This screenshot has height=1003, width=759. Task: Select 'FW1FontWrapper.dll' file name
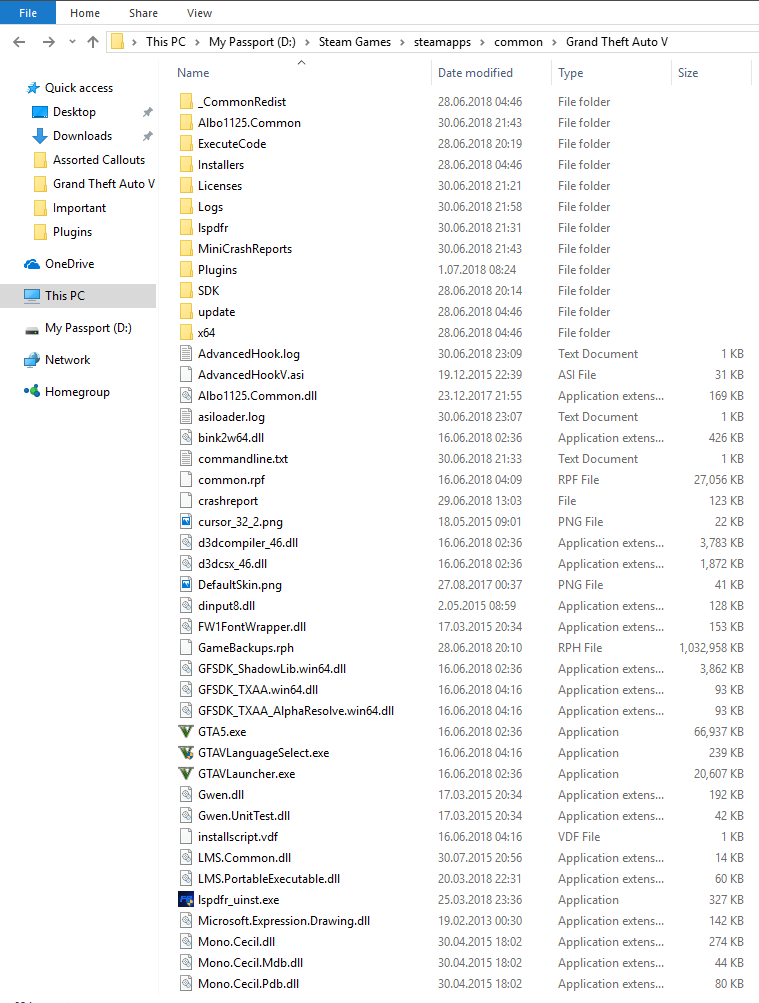click(252, 627)
